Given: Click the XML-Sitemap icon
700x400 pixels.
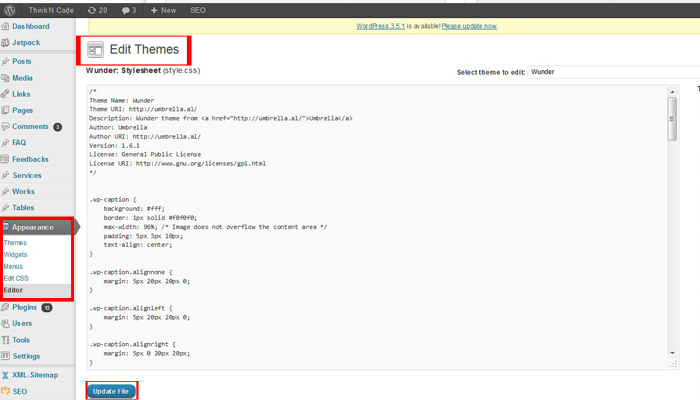Looking at the screenshot, I should point(5,375).
